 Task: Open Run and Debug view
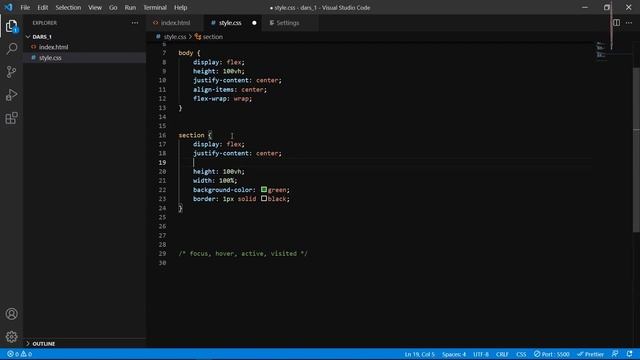[x=11, y=95]
